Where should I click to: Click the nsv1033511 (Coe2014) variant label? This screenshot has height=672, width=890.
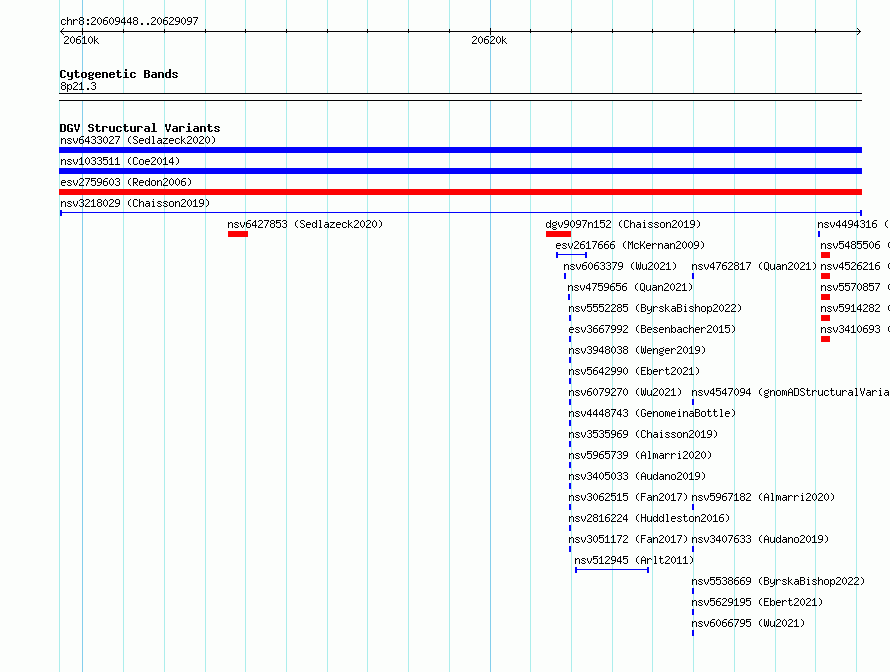point(120,161)
